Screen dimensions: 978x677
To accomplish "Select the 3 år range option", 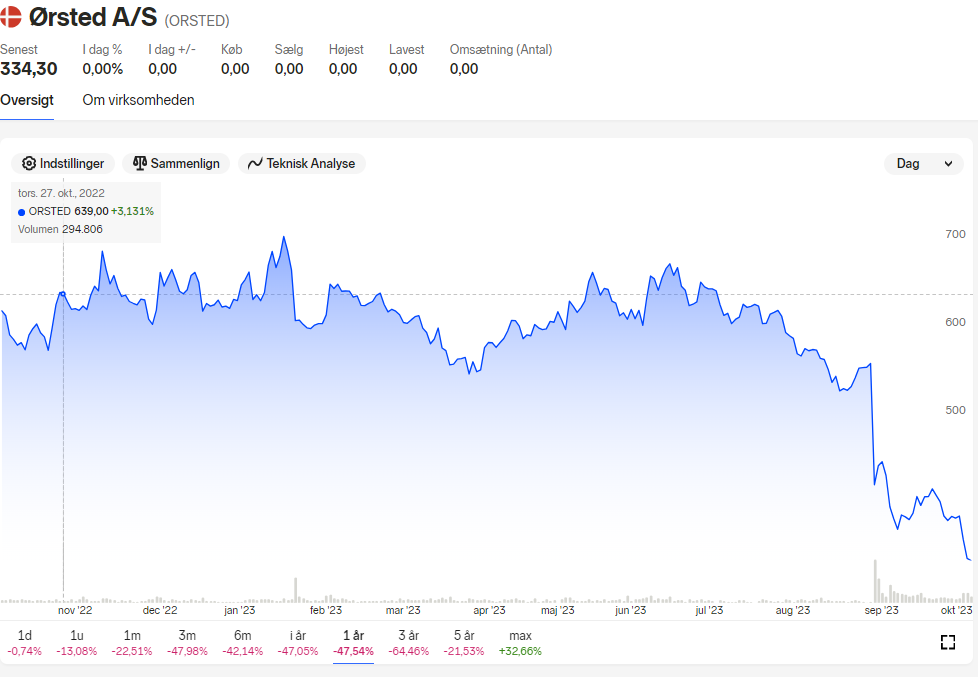I will click(x=409, y=643).
